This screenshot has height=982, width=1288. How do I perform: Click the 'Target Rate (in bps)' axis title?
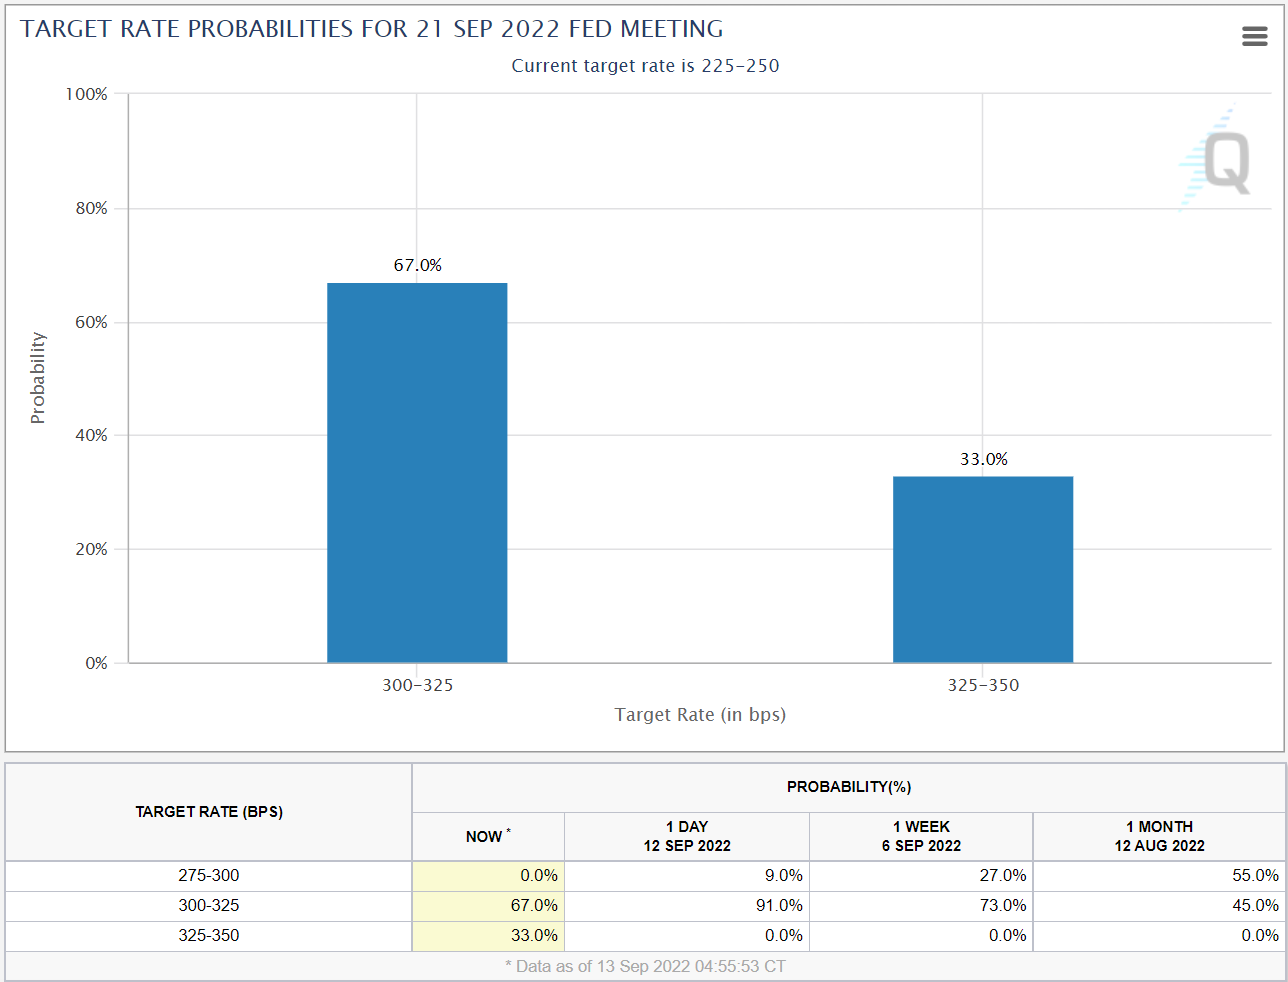tap(700, 714)
